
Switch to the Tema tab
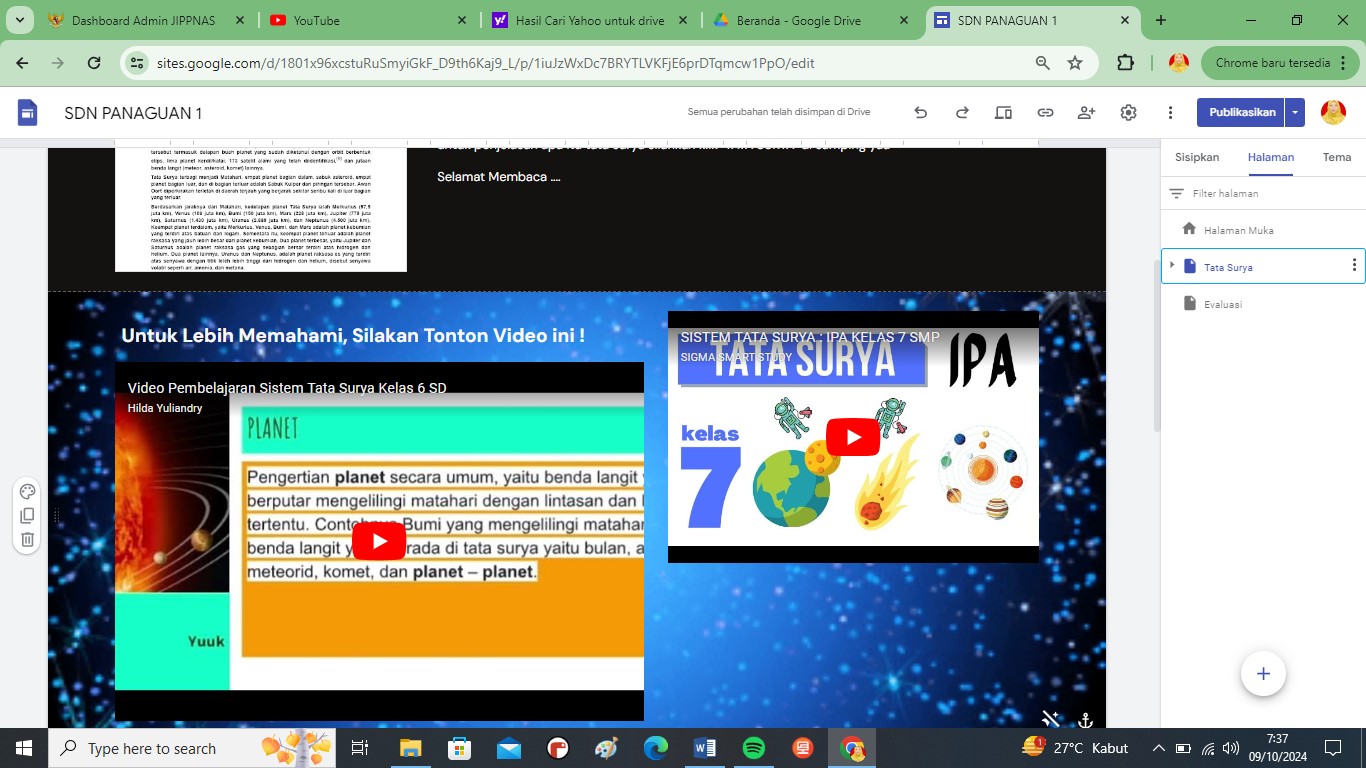(x=1336, y=157)
